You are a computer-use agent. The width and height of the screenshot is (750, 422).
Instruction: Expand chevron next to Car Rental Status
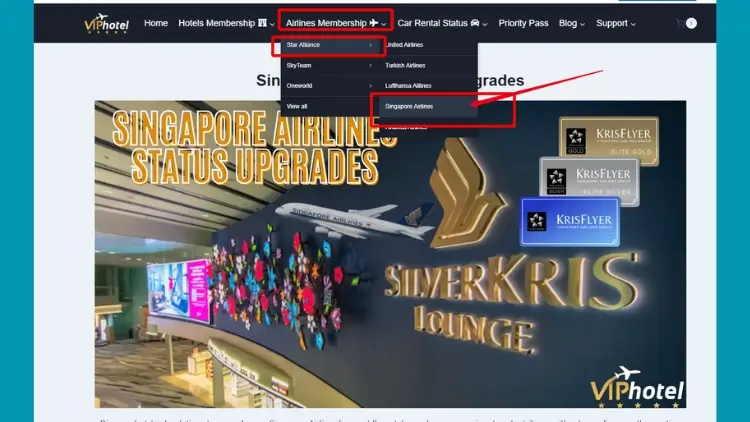pyautogui.click(x=485, y=24)
